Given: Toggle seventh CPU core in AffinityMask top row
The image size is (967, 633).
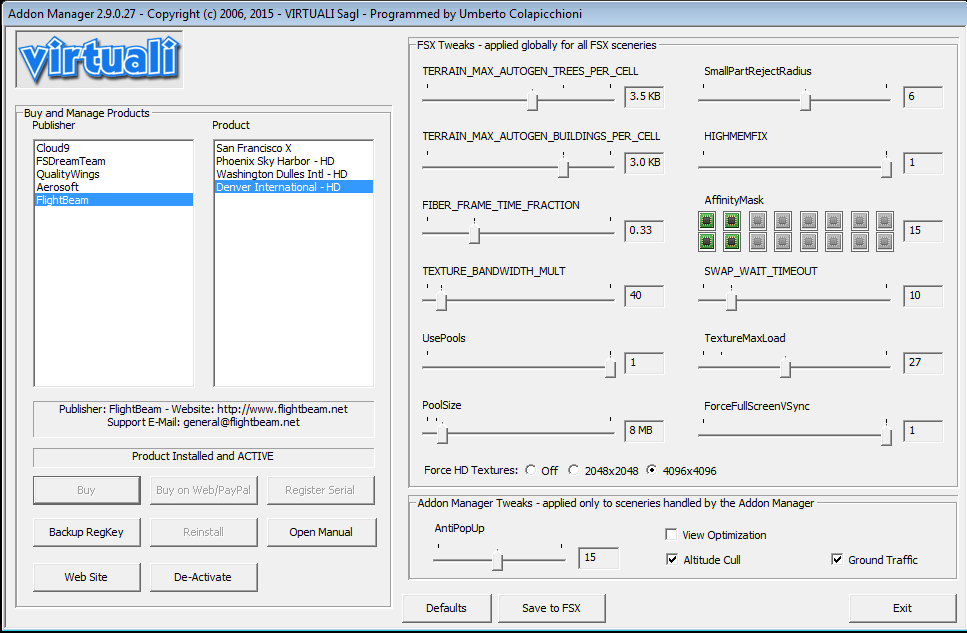Looking at the screenshot, I should coord(860,220).
